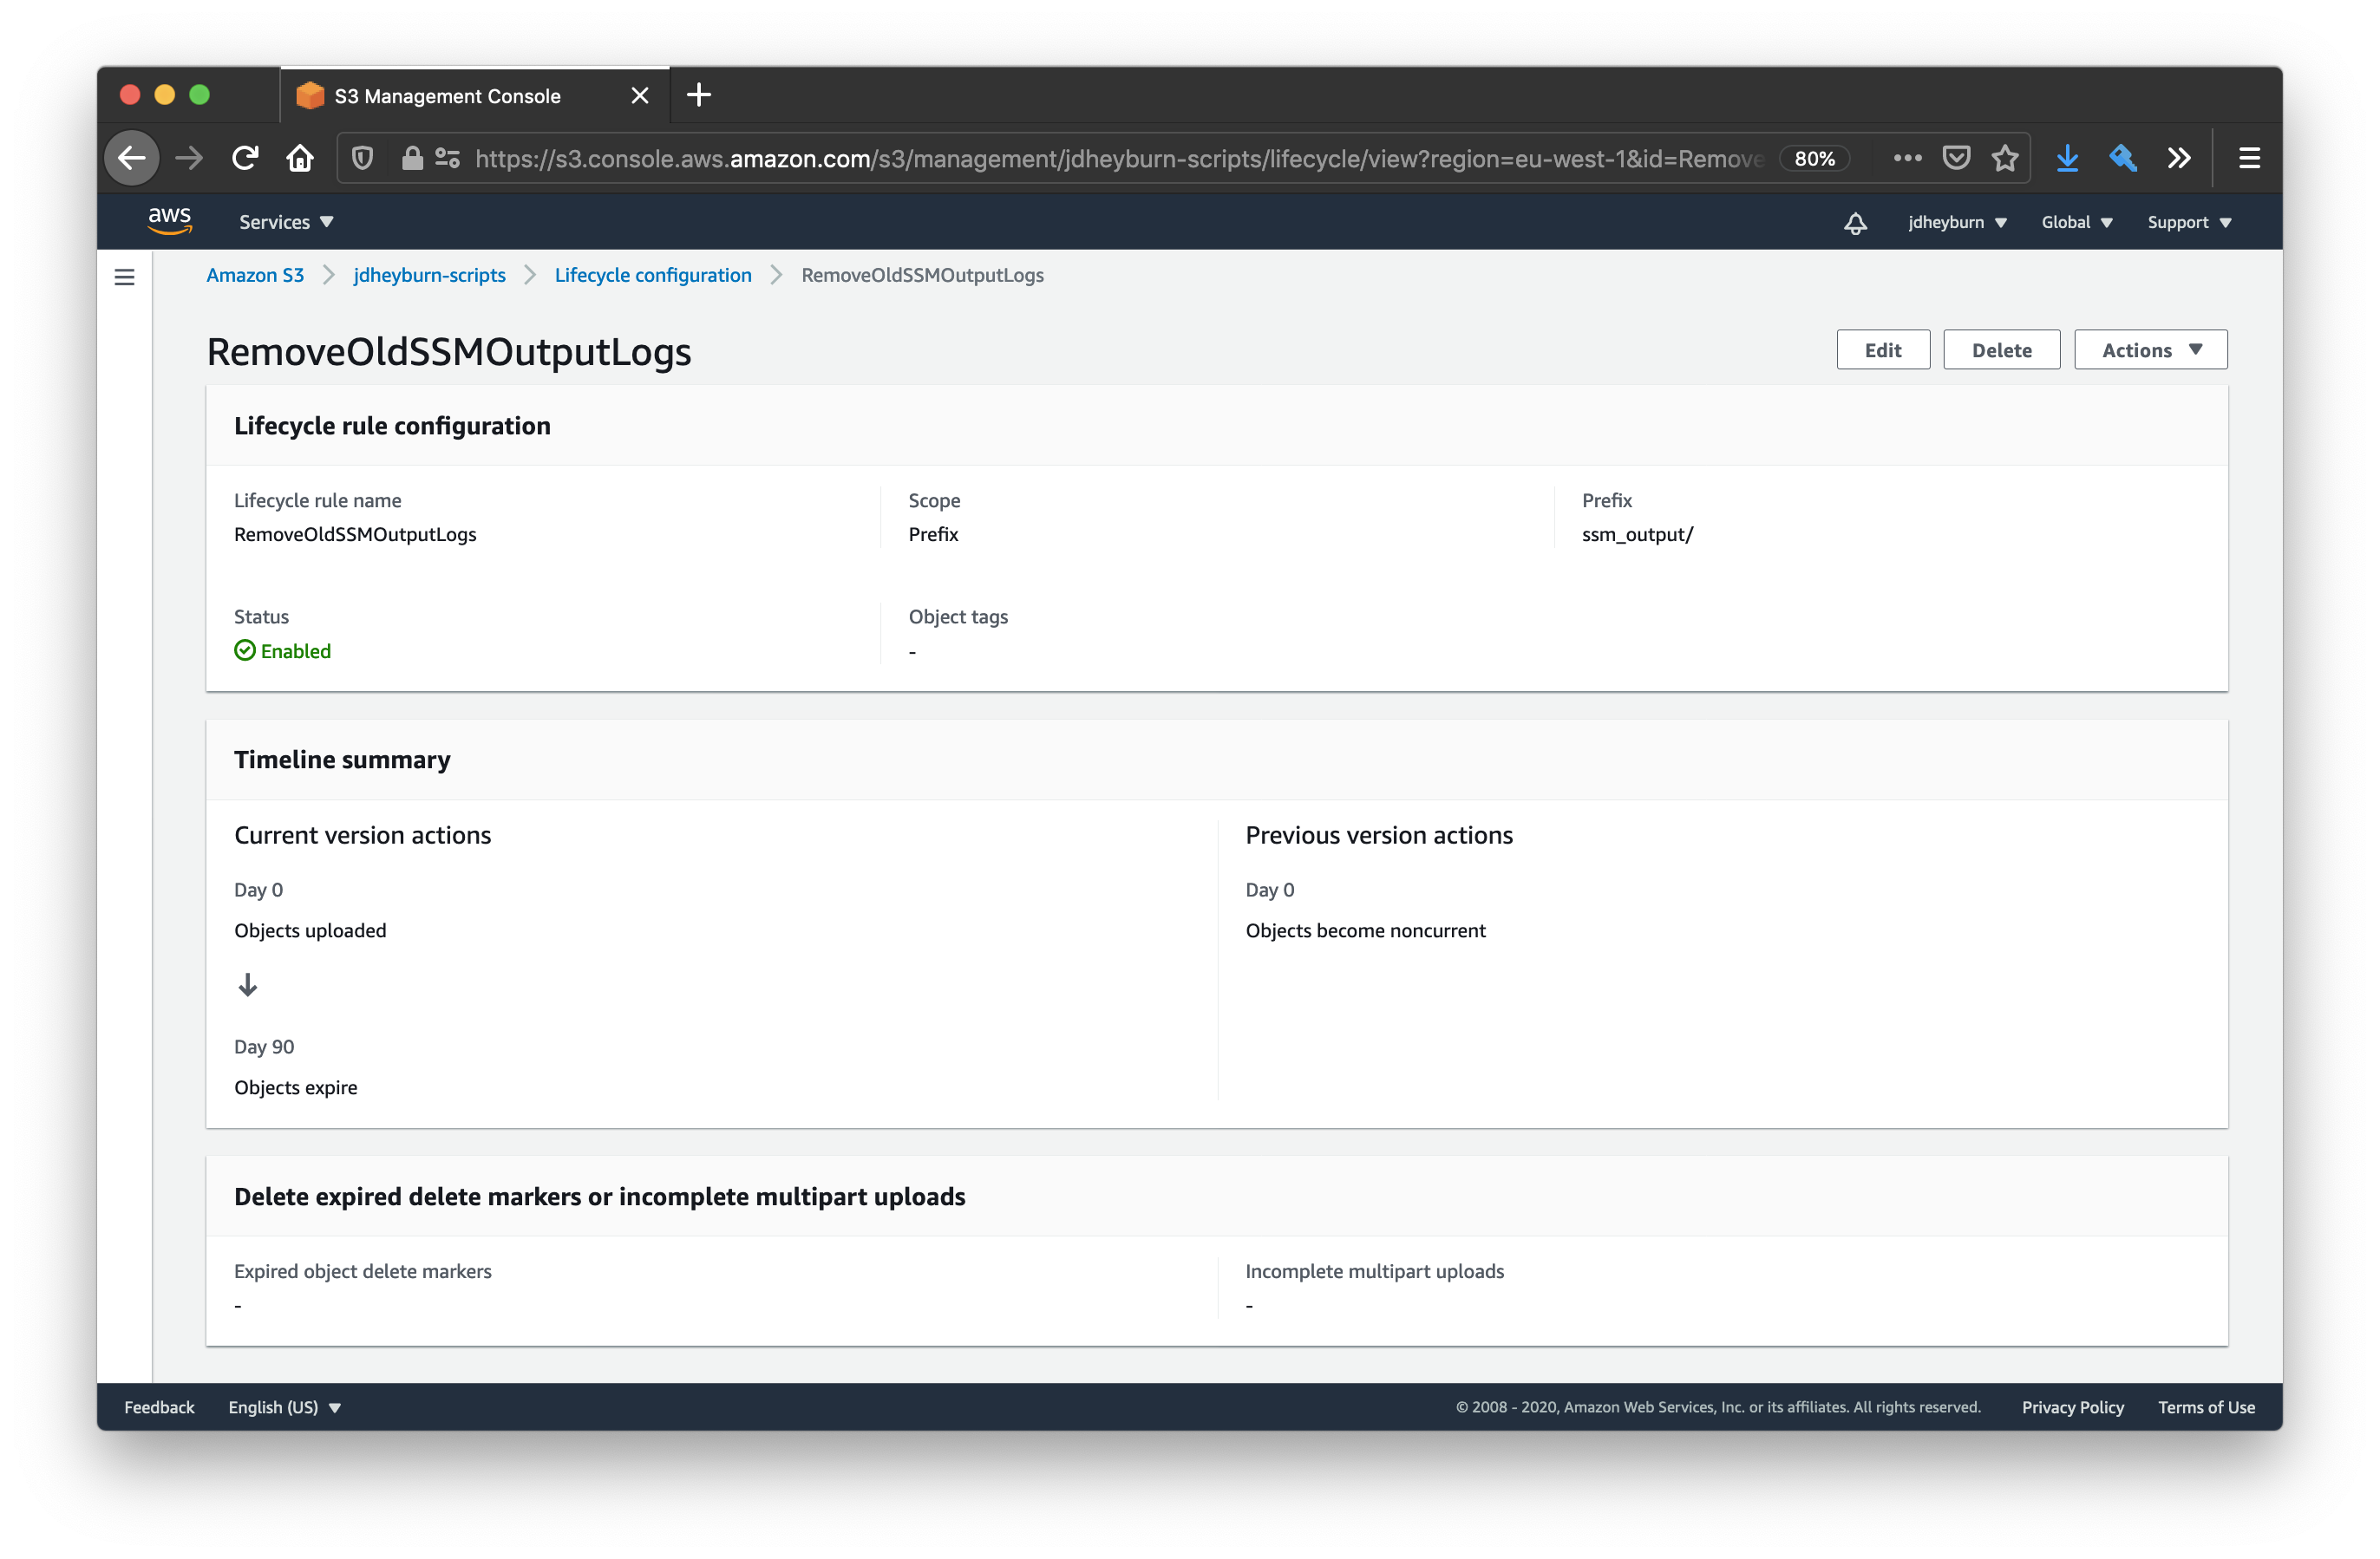Click the RemoveOldSSMOutputLogs rule name value

(355, 534)
